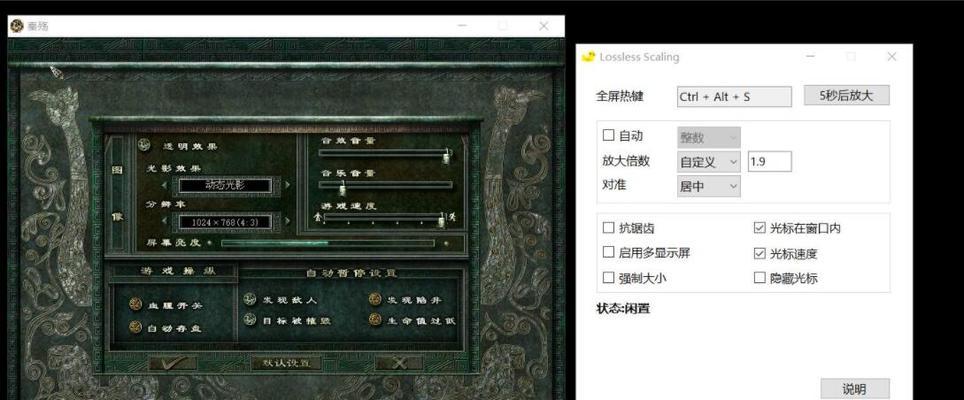This screenshot has width=964, height=400.
Task: Minimize the game window
Action: point(462,26)
